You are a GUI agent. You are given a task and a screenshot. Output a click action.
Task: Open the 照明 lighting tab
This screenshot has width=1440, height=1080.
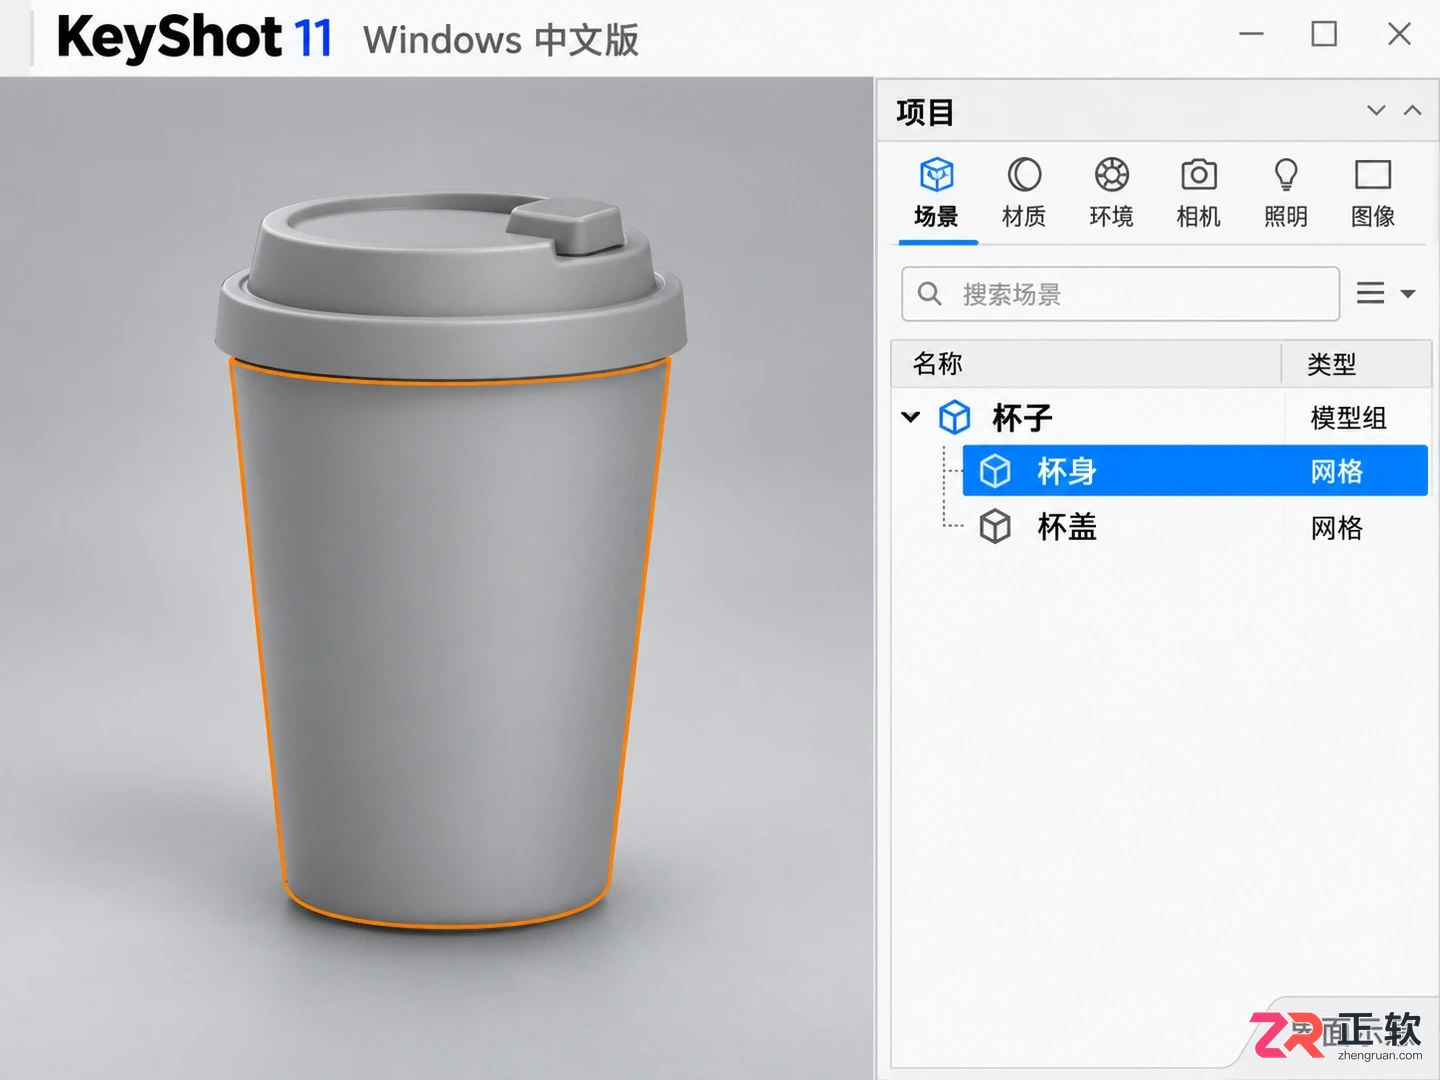(1285, 193)
